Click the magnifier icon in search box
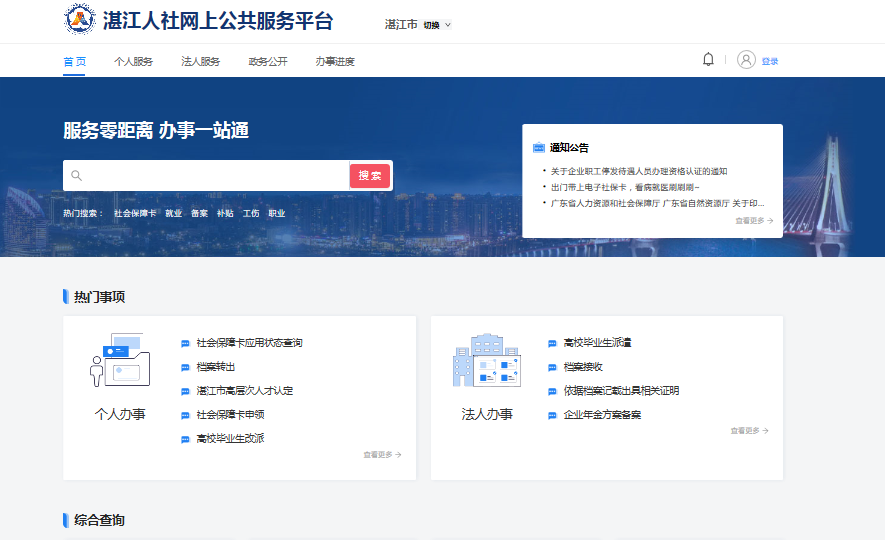 pyautogui.click(x=76, y=176)
